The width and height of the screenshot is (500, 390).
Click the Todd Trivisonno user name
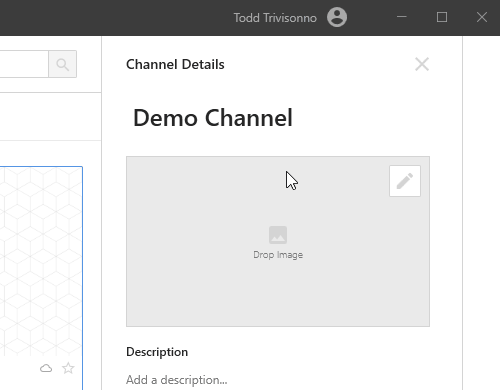[x=275, y=18]
